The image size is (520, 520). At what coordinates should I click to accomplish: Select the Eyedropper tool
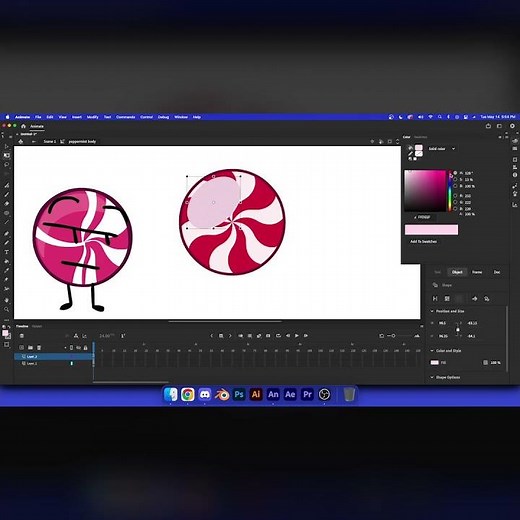(x=7, y=270)
